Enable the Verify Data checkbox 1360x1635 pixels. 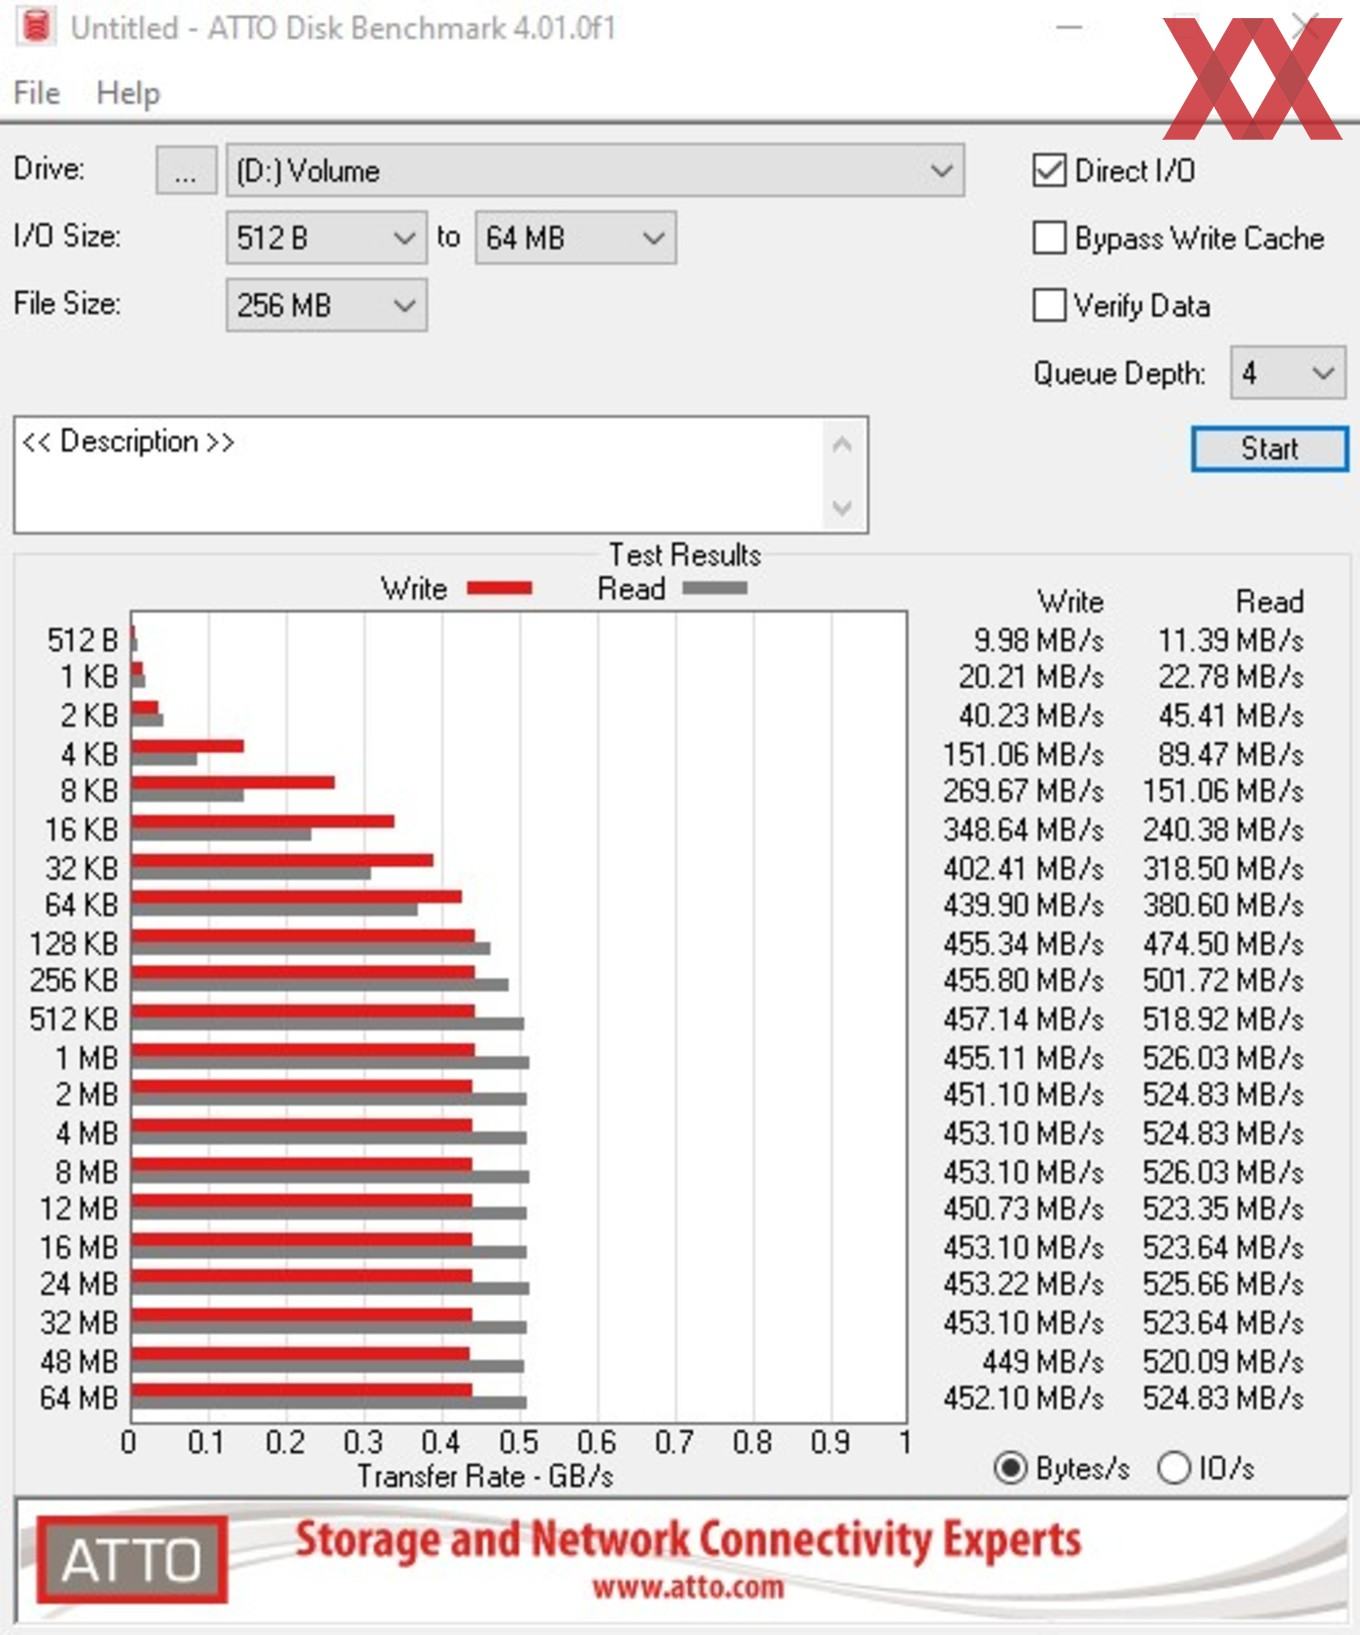pos(1049,305)
